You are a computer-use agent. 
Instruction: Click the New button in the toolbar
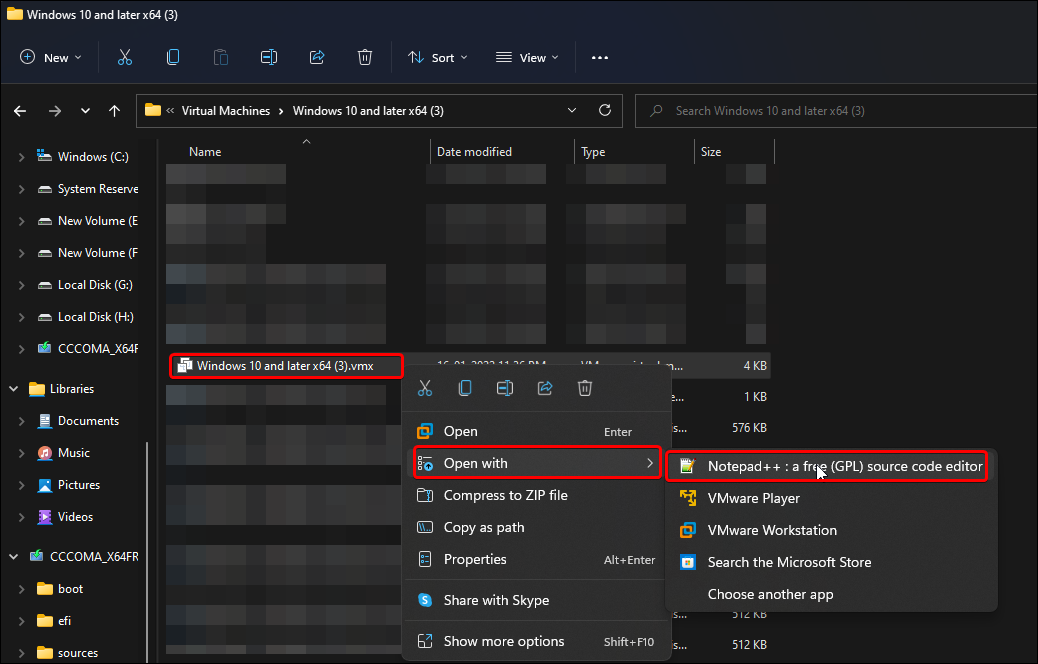[x=50, y=57]
